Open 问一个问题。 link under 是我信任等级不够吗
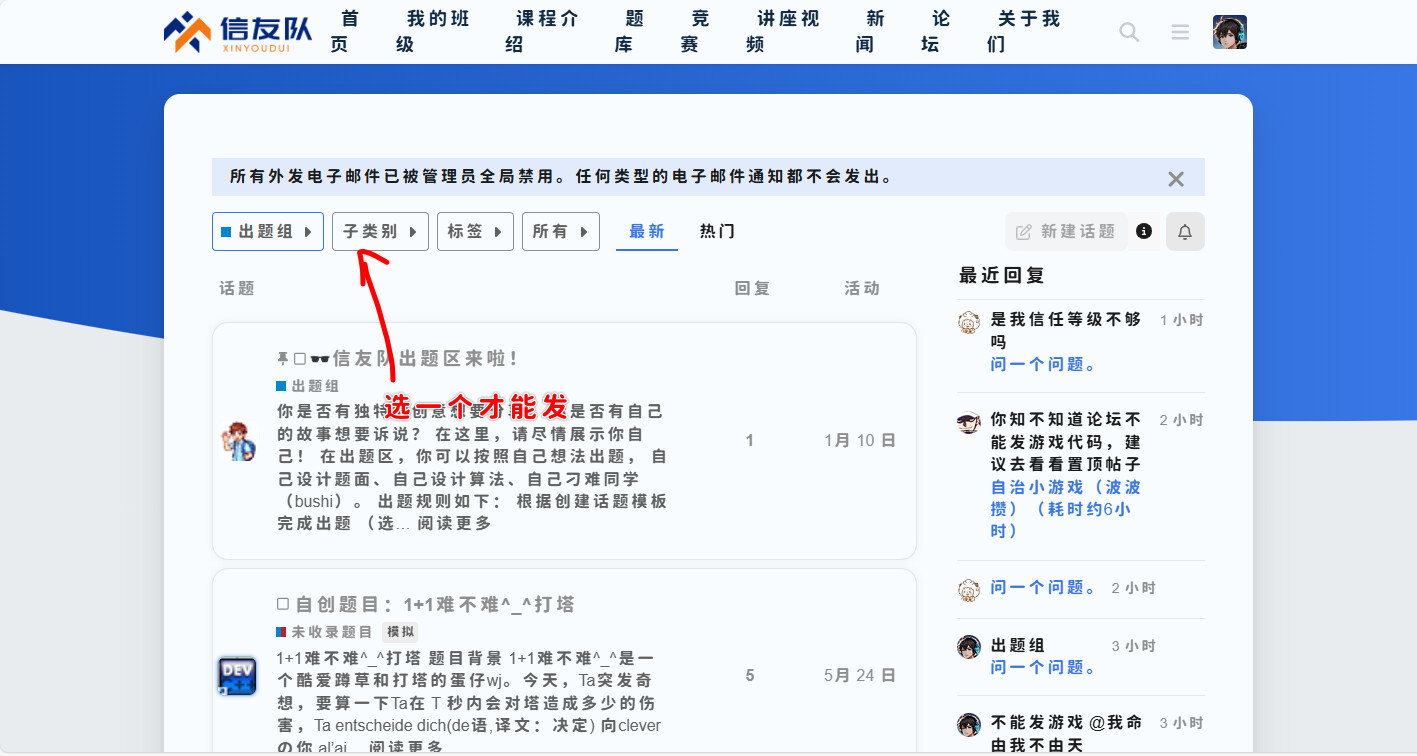The width and height of the screenshot is (1417, 756). pos(1044,365)
